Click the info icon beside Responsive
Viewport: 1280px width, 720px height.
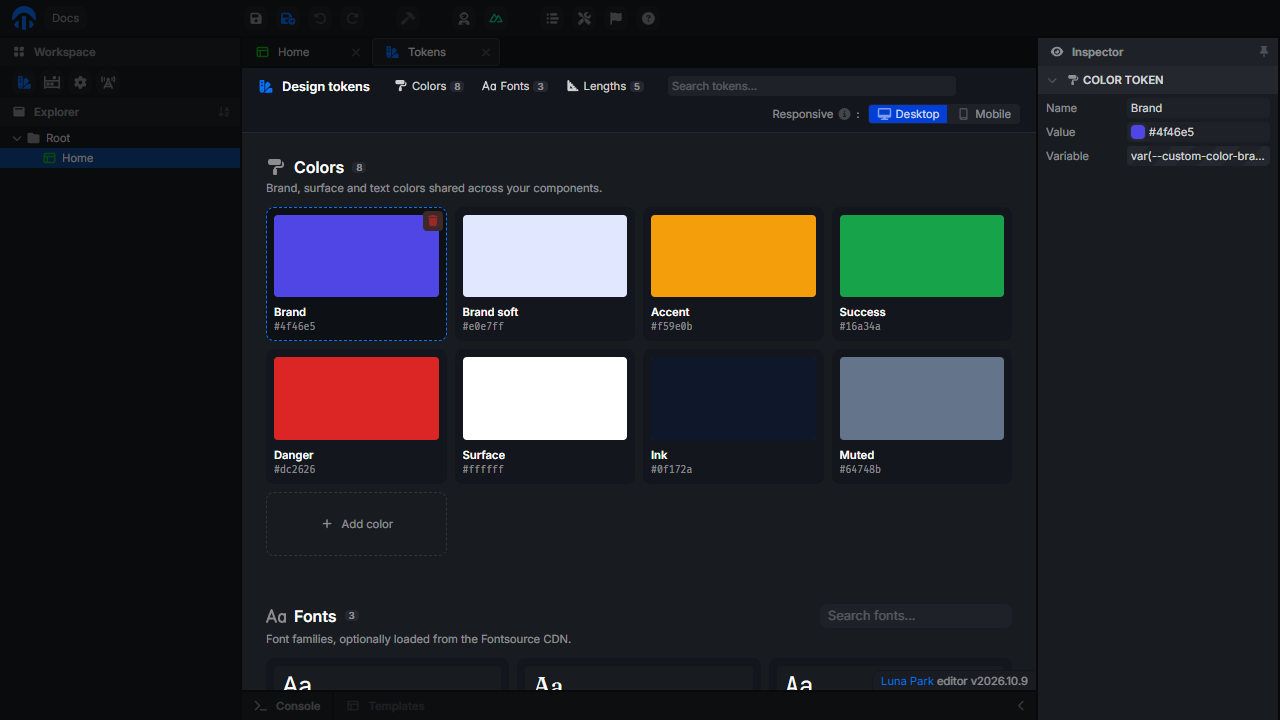tap(844, 114)
